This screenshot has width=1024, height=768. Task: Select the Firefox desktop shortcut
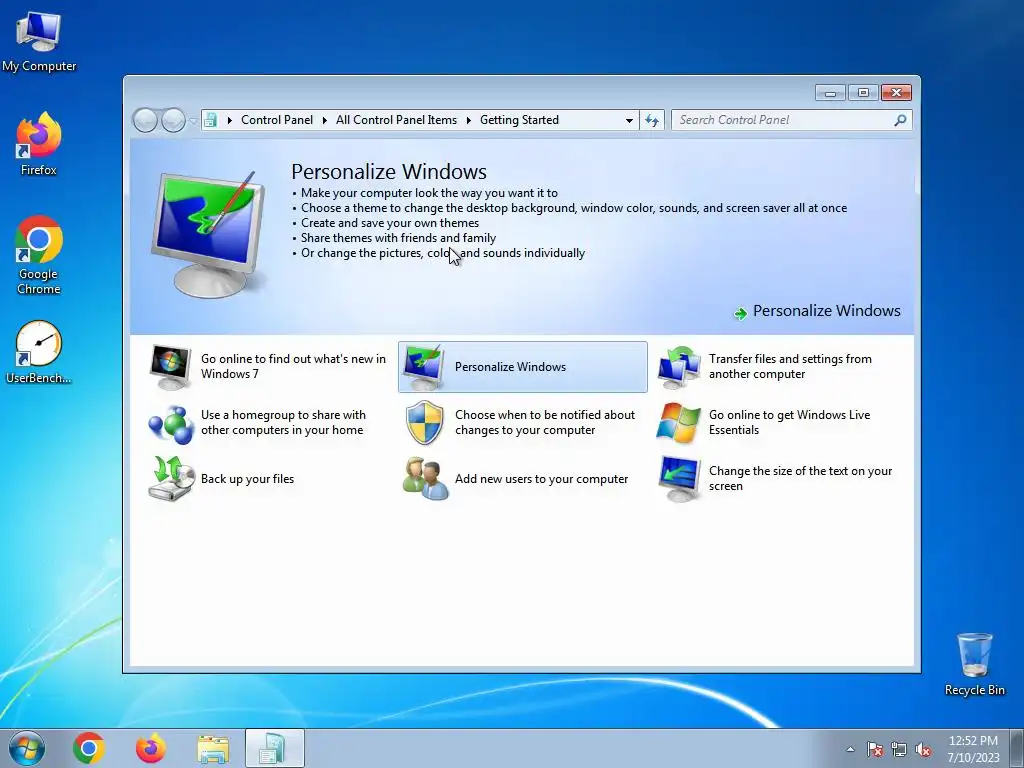pyautogui.click(x=39, y=144)
